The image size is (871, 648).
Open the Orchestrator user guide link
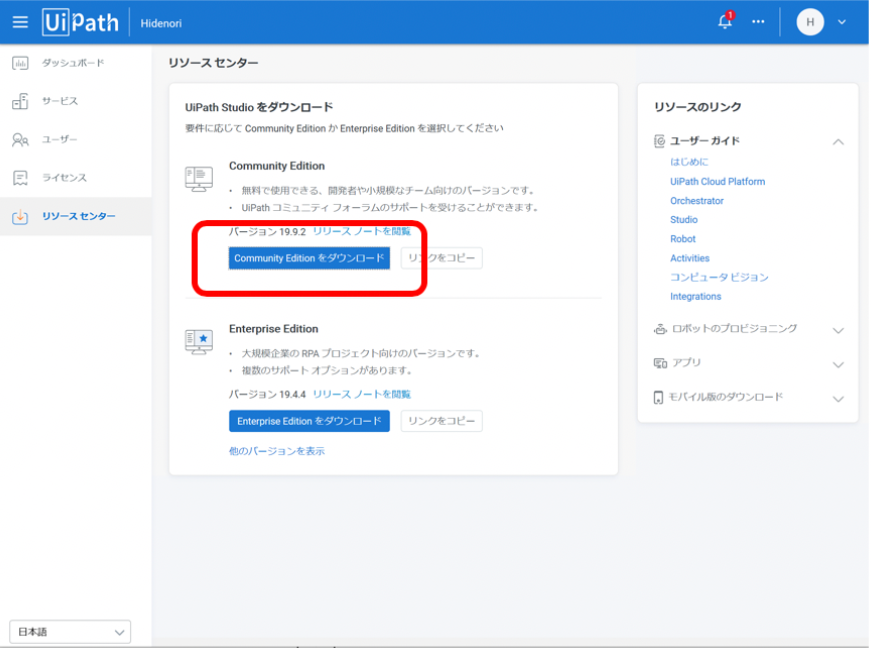click(697, 201)
